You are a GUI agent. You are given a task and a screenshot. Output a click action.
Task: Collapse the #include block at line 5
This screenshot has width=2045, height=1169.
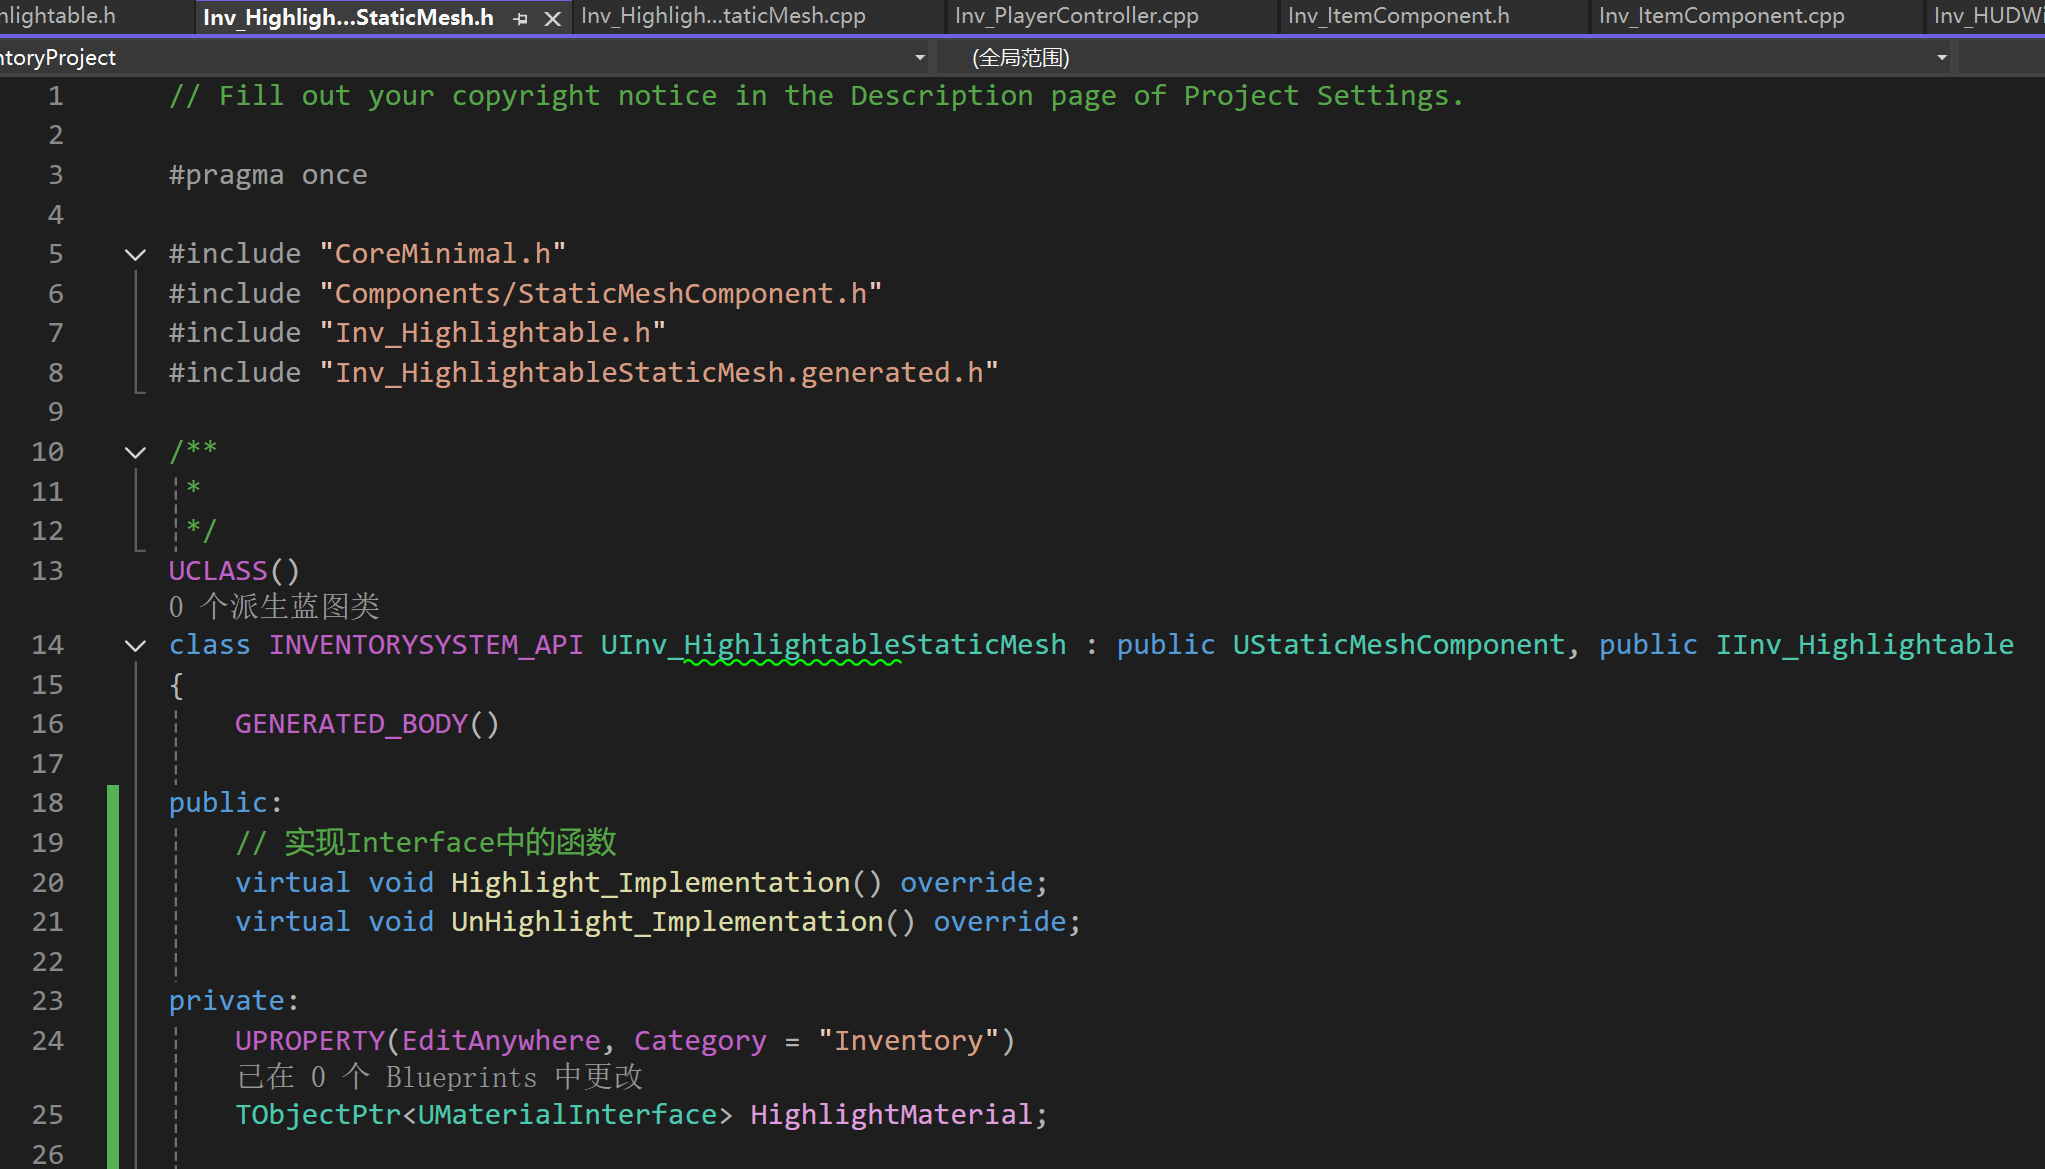click(135, 255)
